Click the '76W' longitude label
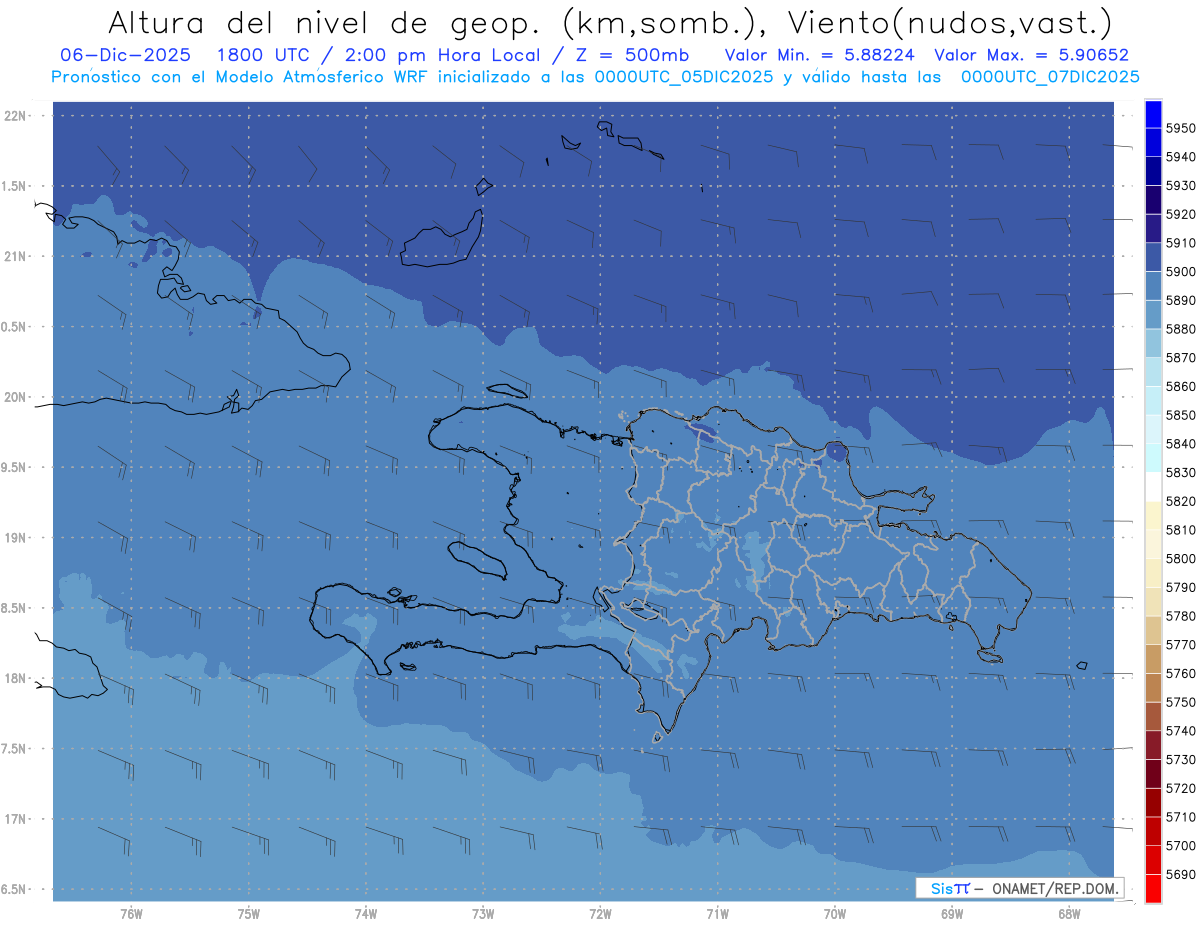 131,914
